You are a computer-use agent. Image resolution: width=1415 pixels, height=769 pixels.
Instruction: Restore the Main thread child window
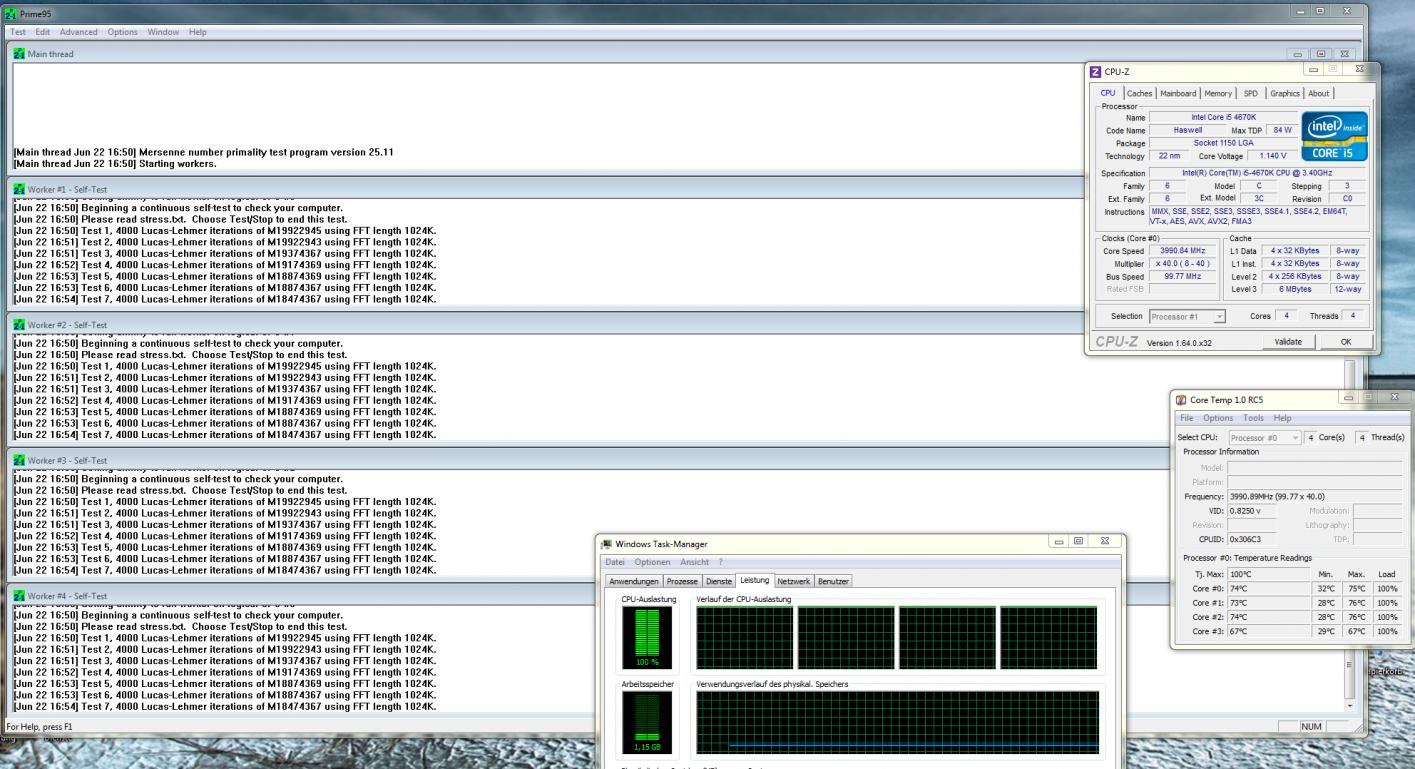pyautogui.click(x=1321, y=53)
